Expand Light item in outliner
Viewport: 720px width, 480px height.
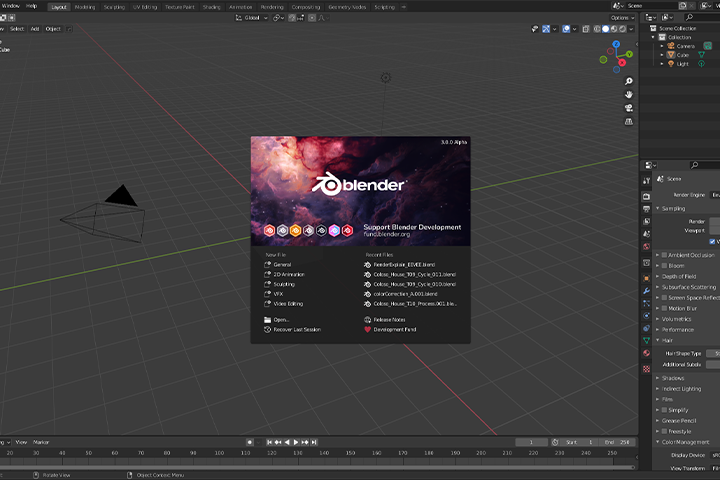662,64
